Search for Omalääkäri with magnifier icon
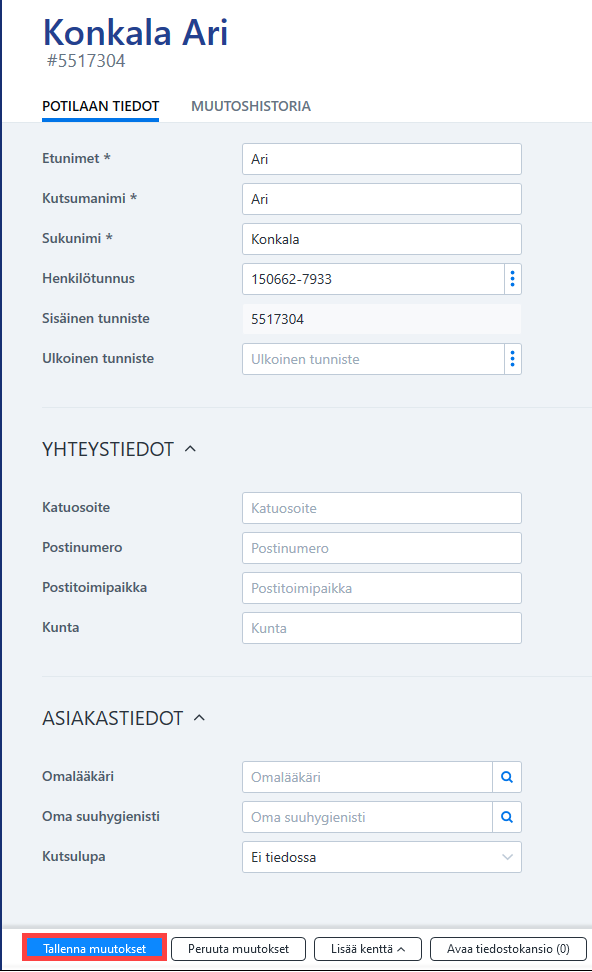The height and width of the screenshot is (972, 592). pos(507,777)
